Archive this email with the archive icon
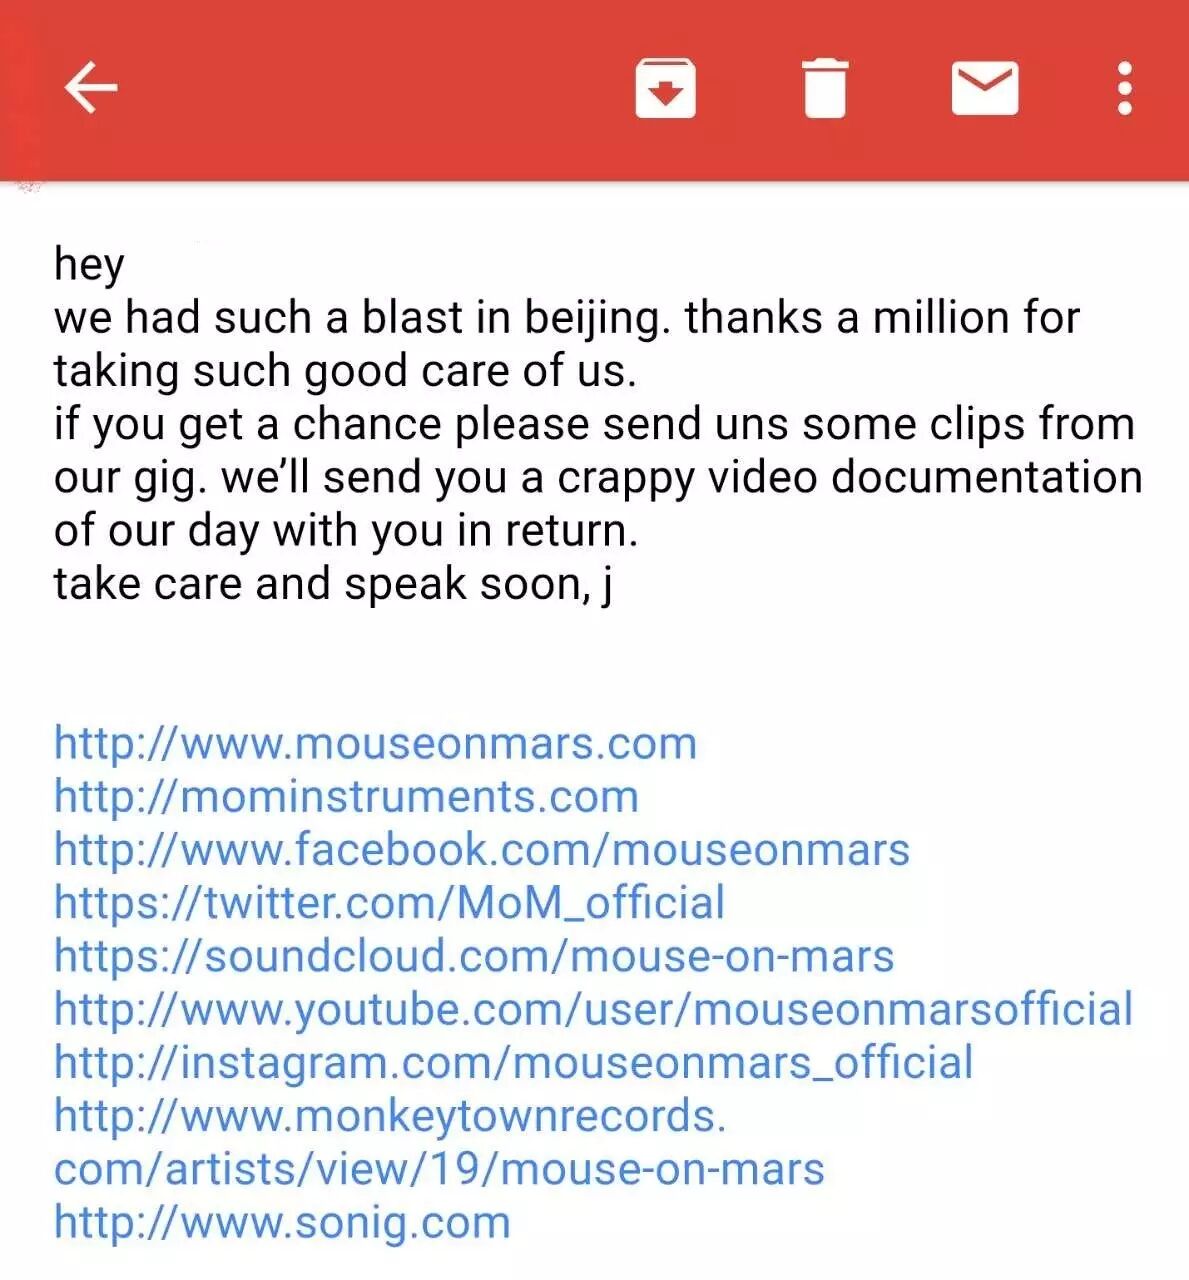Viewport: 1189px width, 1280px height. 665,88
